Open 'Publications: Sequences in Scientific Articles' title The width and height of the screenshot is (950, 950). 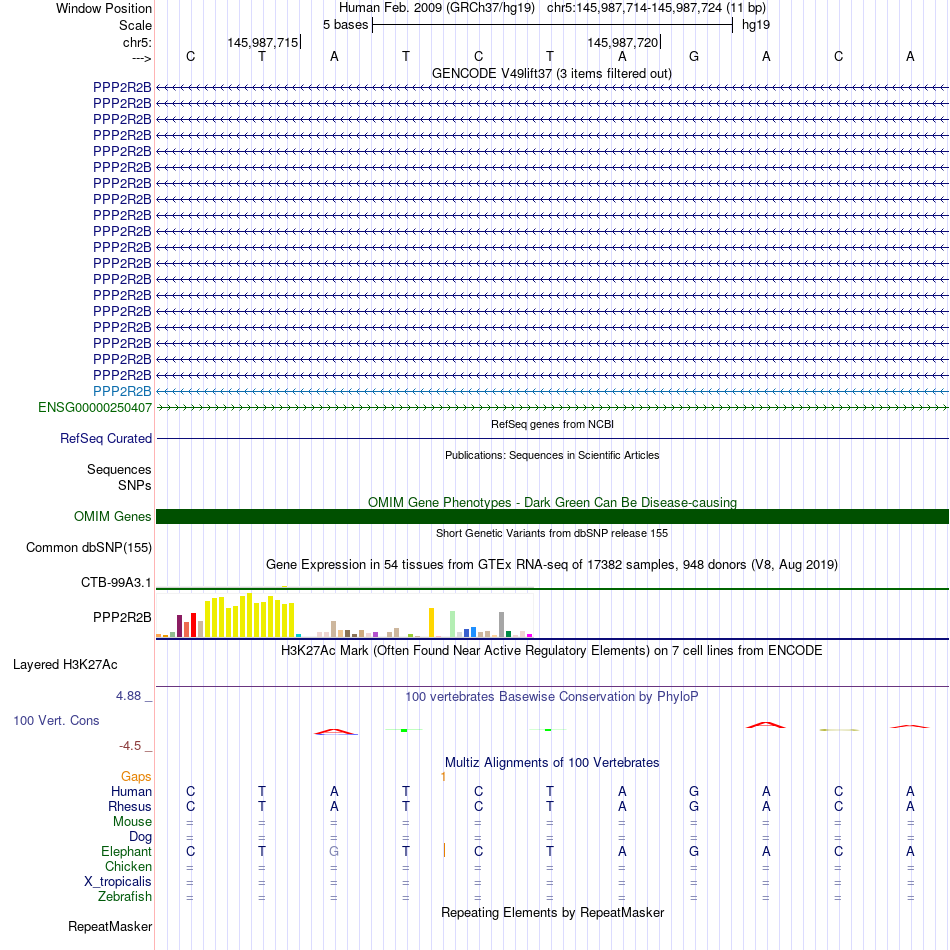tap(552, 455)
